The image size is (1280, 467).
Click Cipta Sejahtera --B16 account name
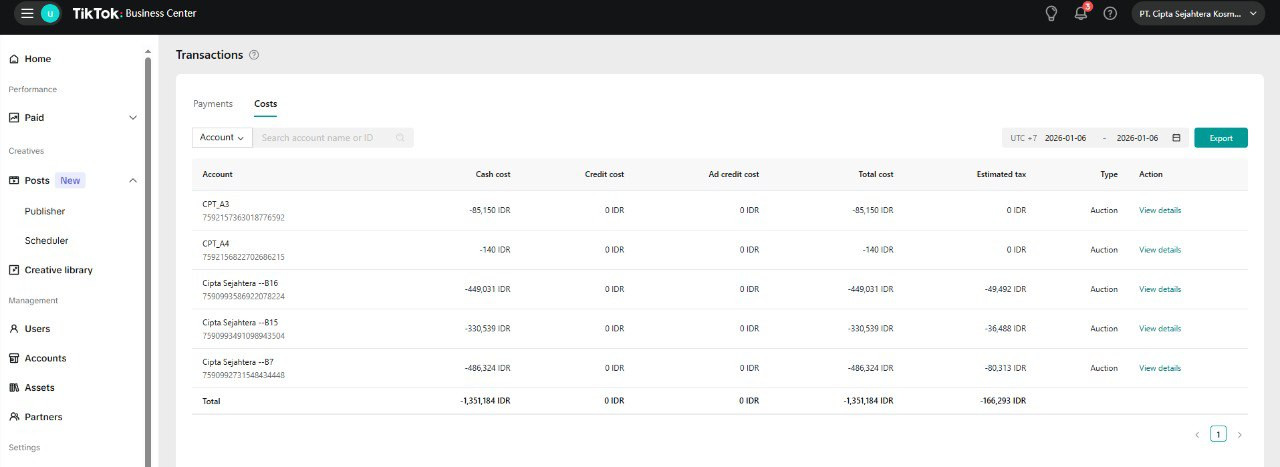click(x=240, y=283)
